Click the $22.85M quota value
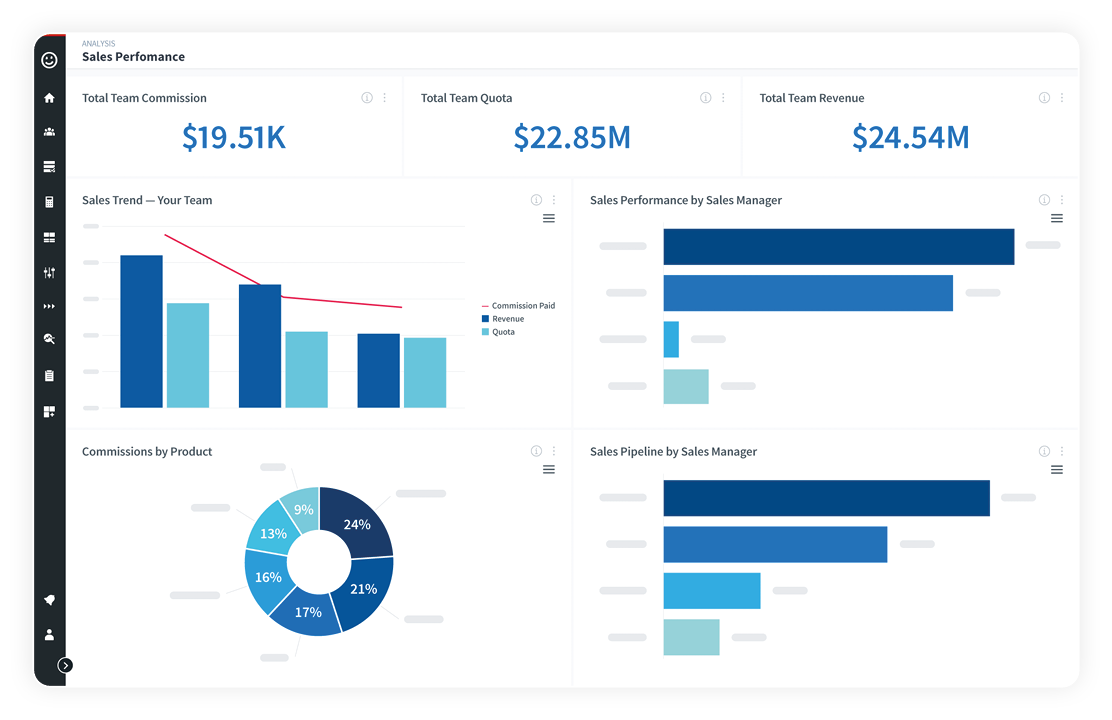Screen dimensions: 1112x720 click(x=572, y=138)
